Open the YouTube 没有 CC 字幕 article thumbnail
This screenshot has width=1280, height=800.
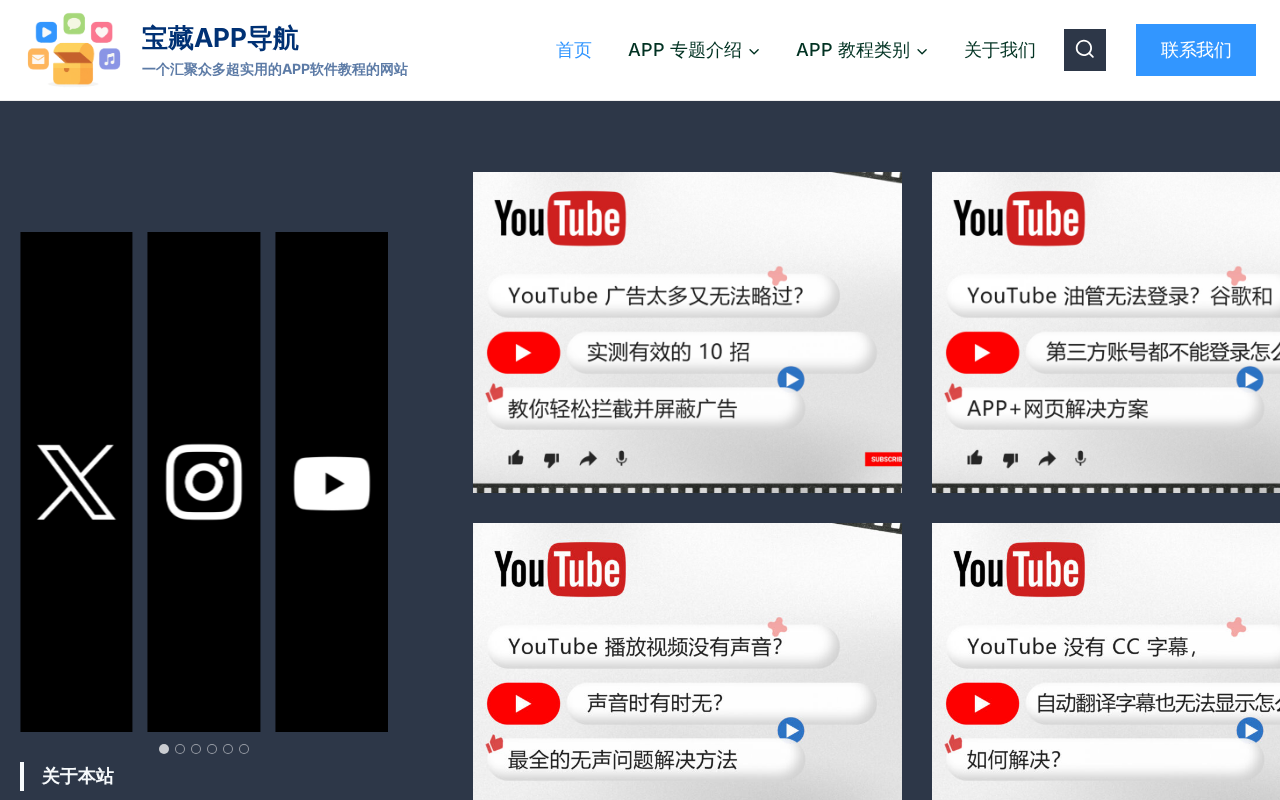1106,661
